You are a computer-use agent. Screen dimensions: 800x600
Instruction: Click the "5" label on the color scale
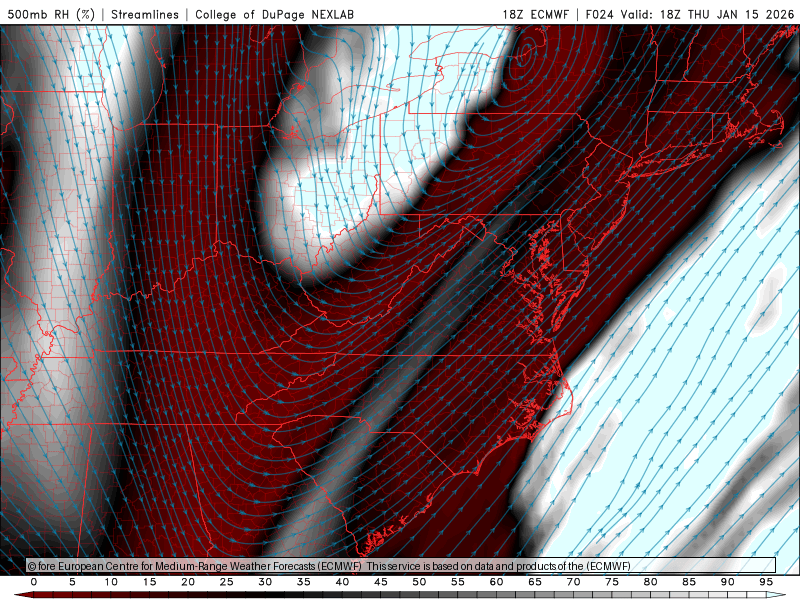pyautogui.click(x=72, y=582)
